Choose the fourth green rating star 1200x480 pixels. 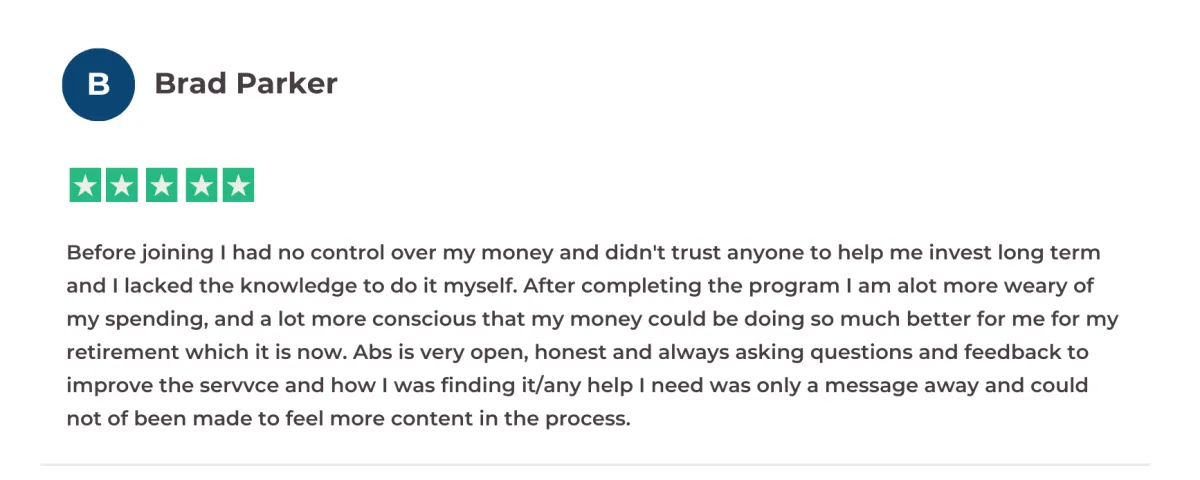200,185
